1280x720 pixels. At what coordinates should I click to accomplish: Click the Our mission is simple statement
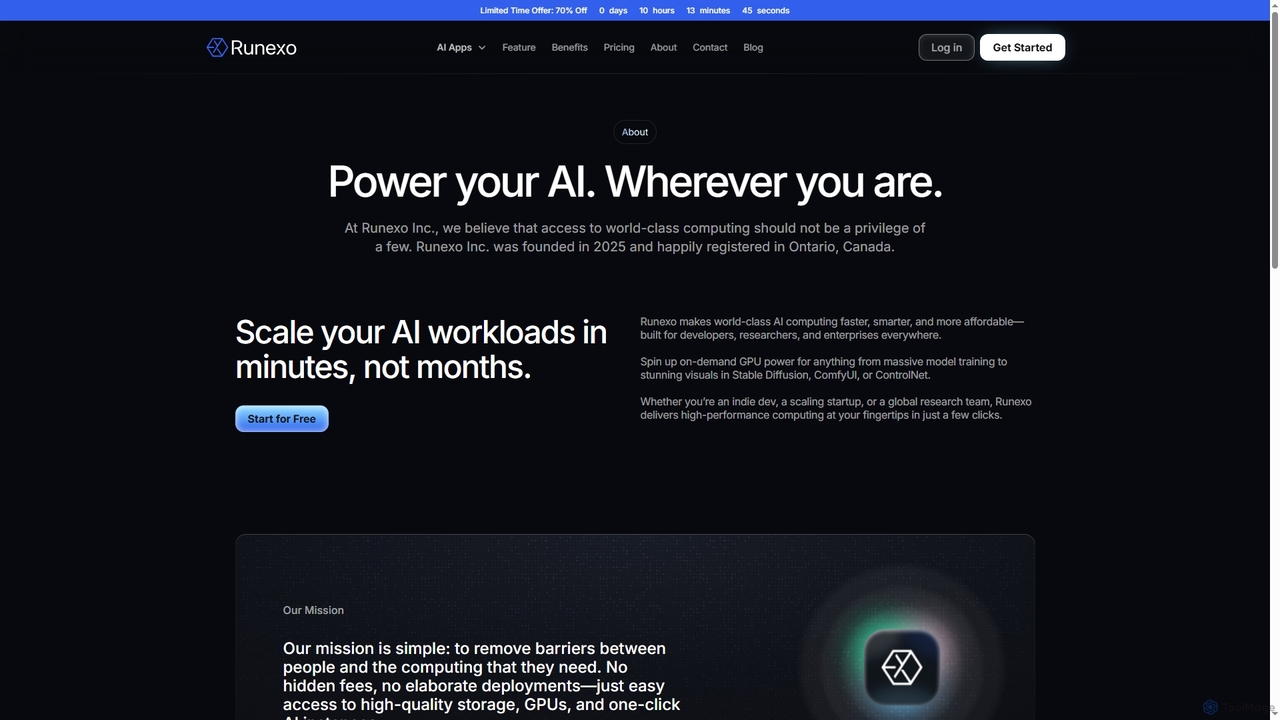click(x=482, y=685)
